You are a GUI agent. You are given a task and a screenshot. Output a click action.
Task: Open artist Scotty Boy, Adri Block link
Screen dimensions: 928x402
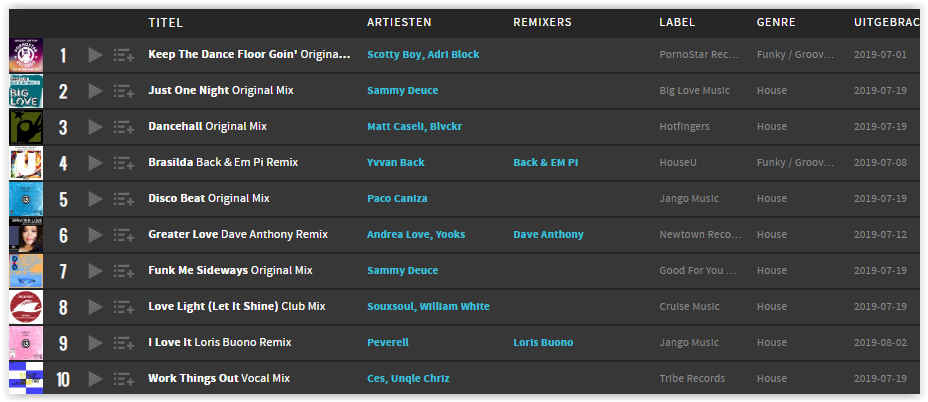click(x=423, y=54)
